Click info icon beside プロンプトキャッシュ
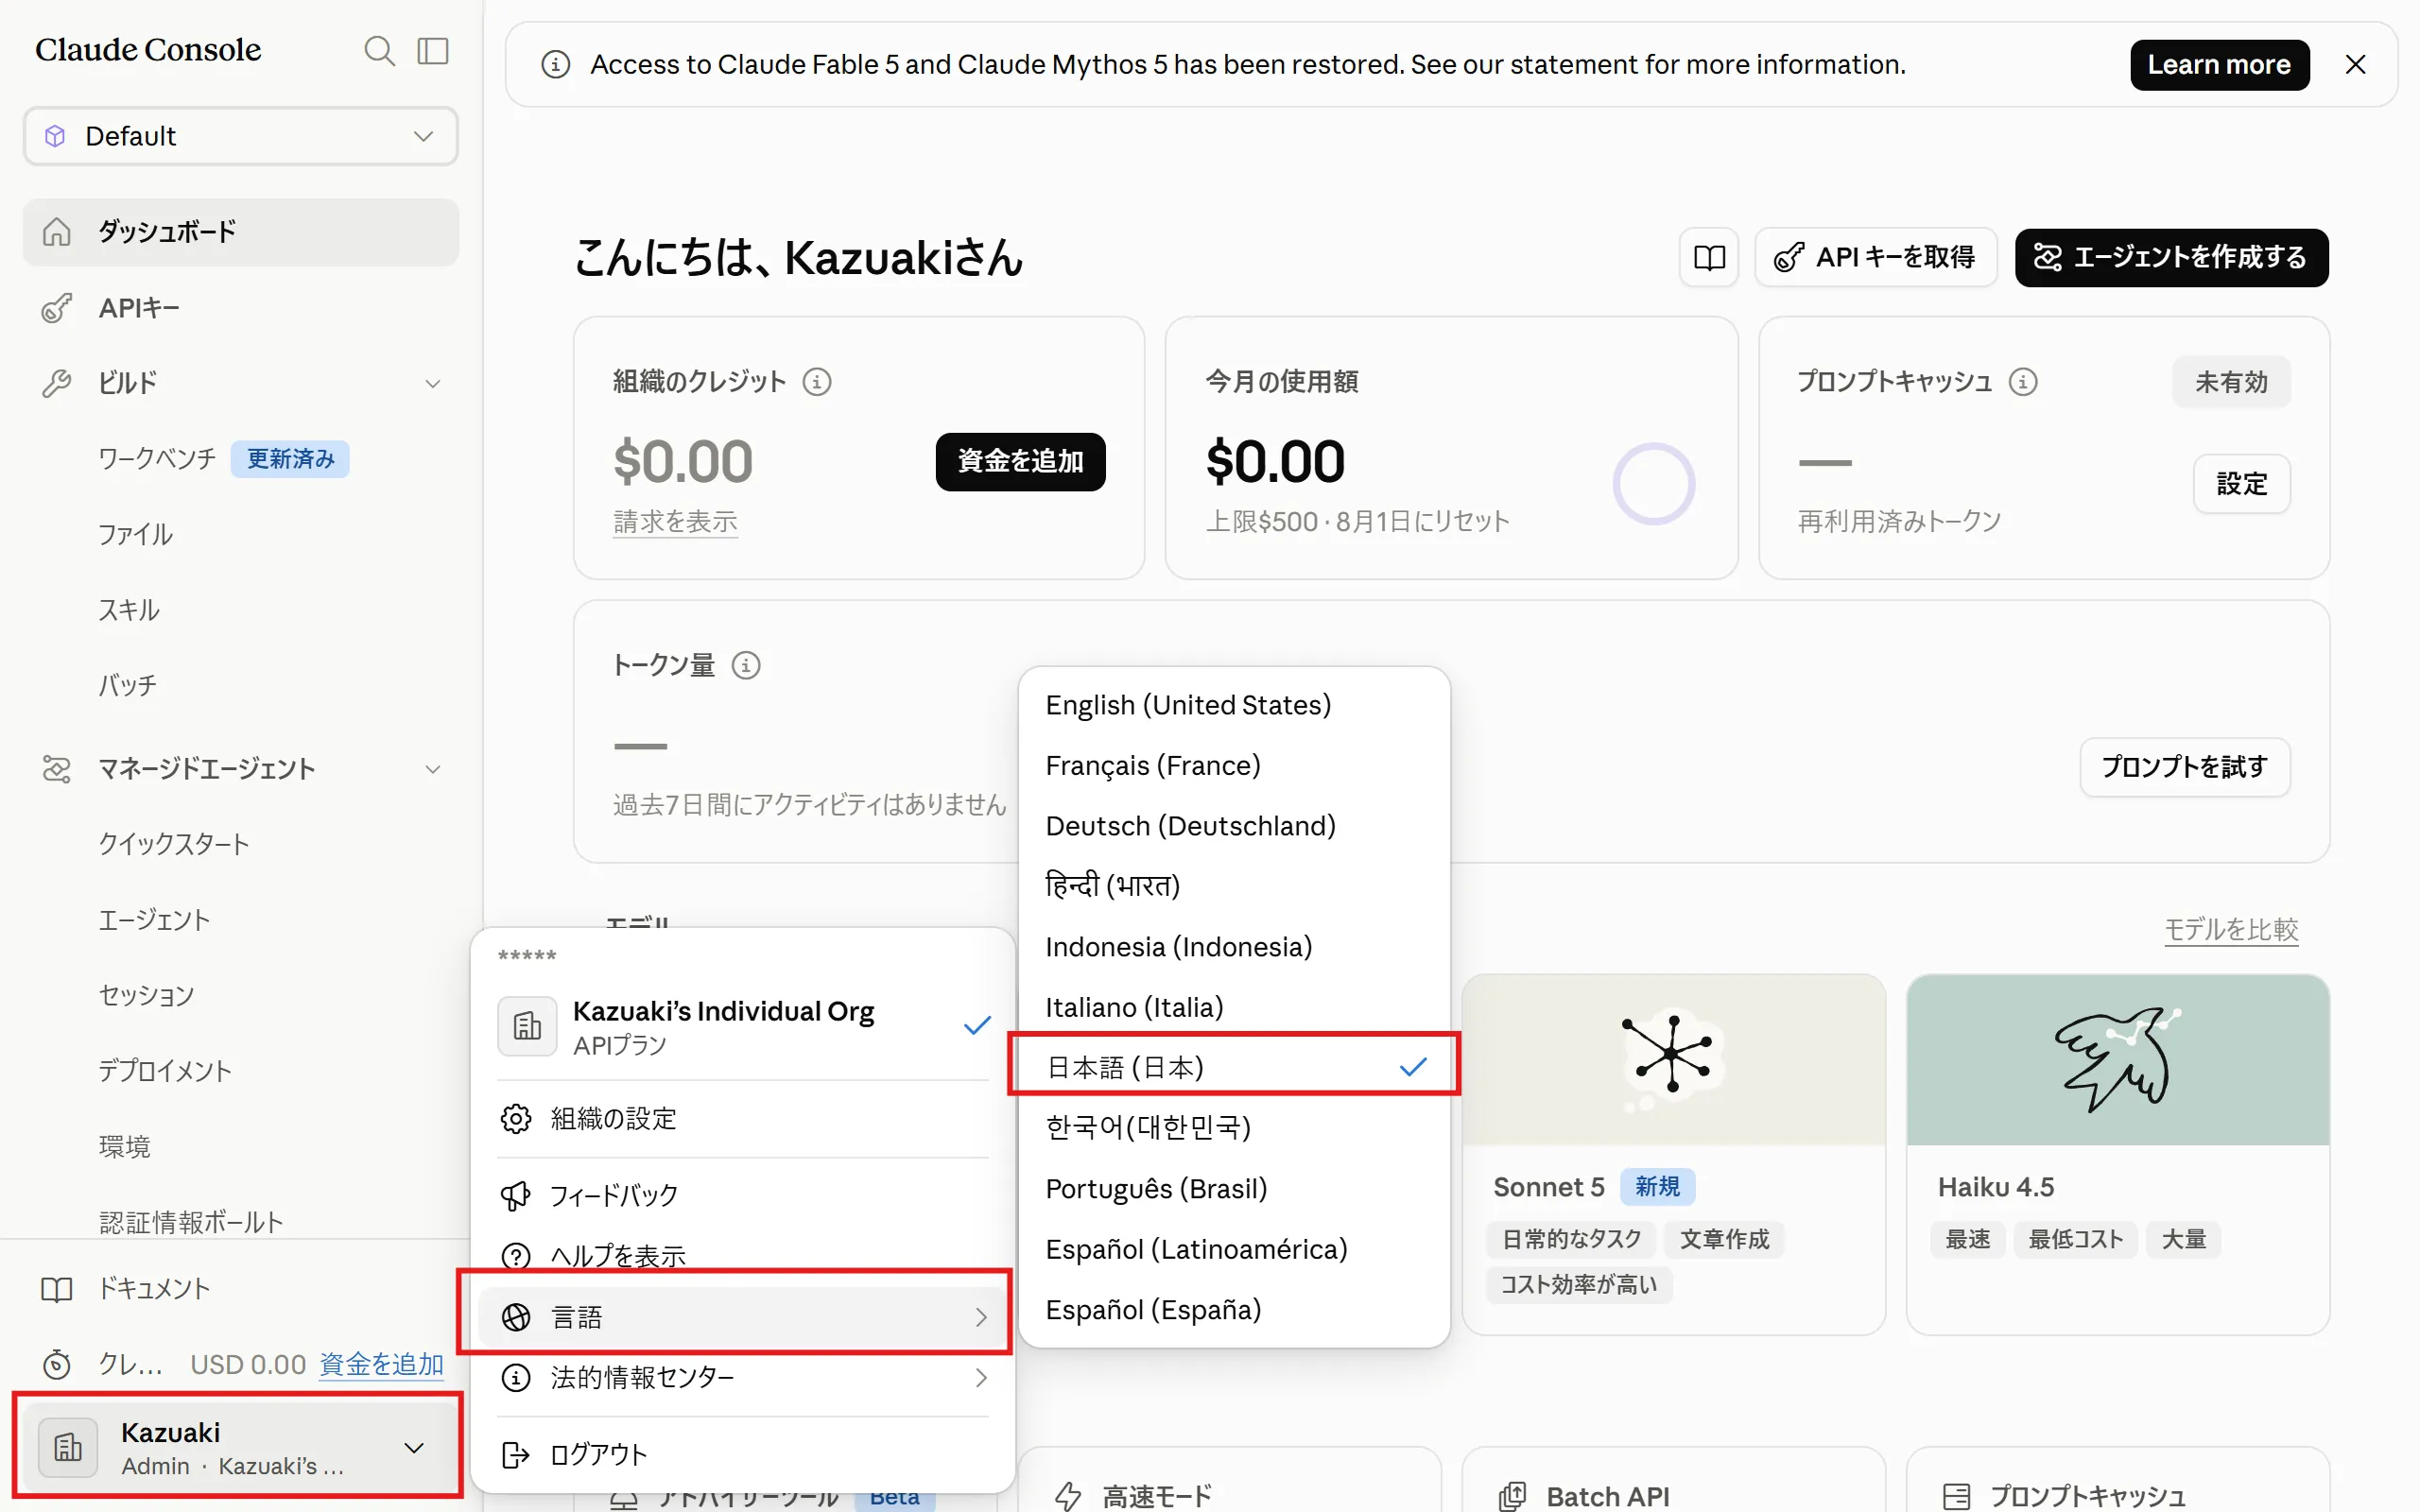 point(2023,382)
